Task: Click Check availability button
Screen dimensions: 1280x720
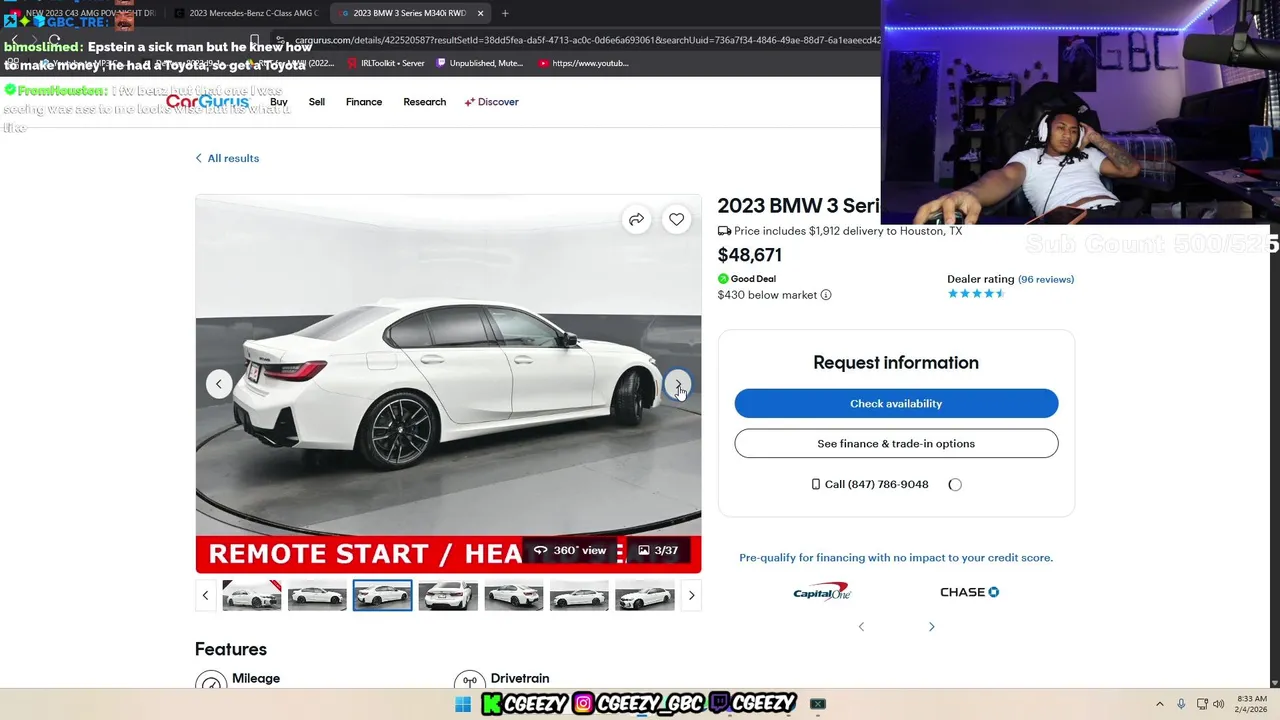Action: point(896,403)
